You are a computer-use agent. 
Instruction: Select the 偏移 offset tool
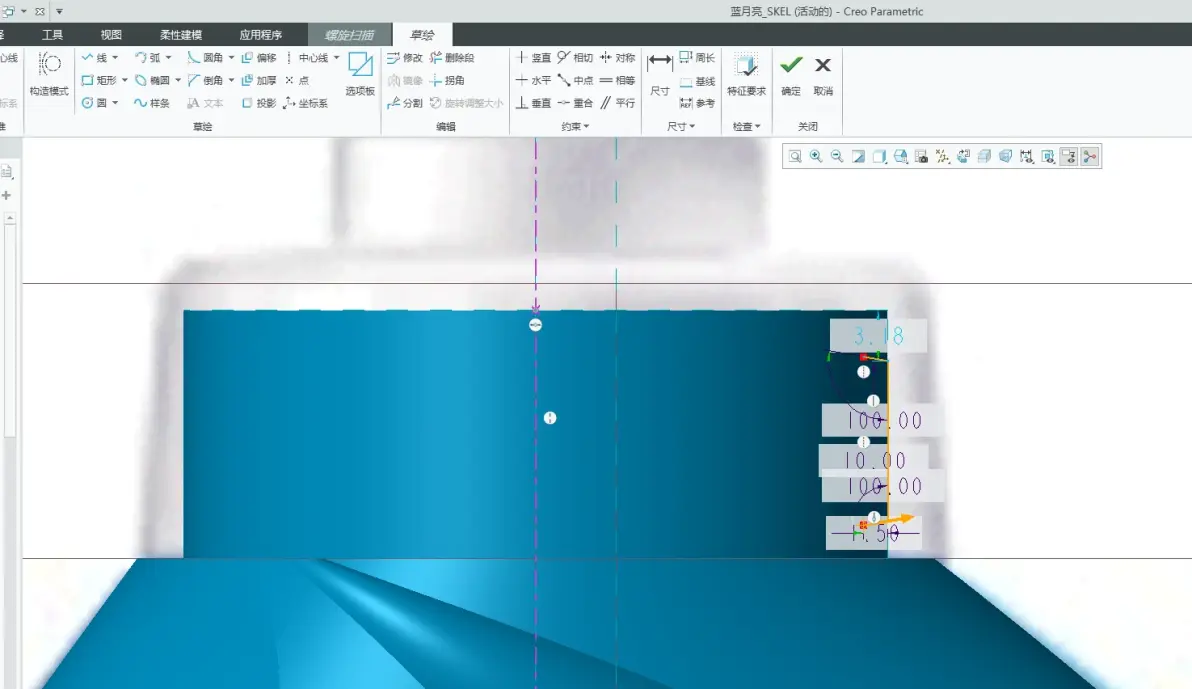(x=258, y=58)
